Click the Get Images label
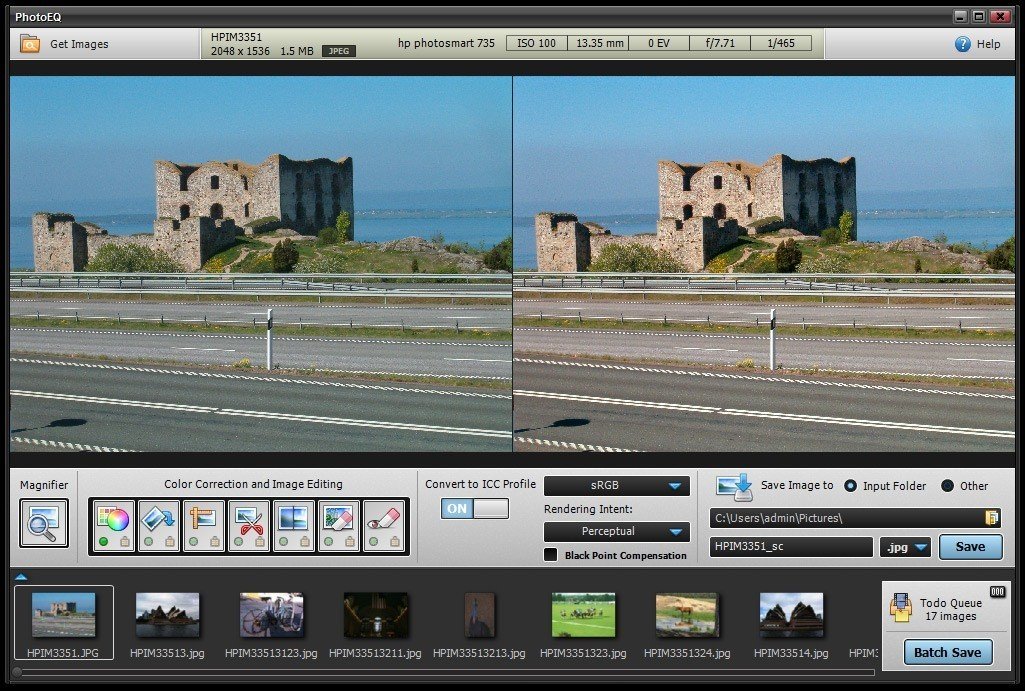The height and width of the screenshot is (691, 1025). (x=79, y=44)
